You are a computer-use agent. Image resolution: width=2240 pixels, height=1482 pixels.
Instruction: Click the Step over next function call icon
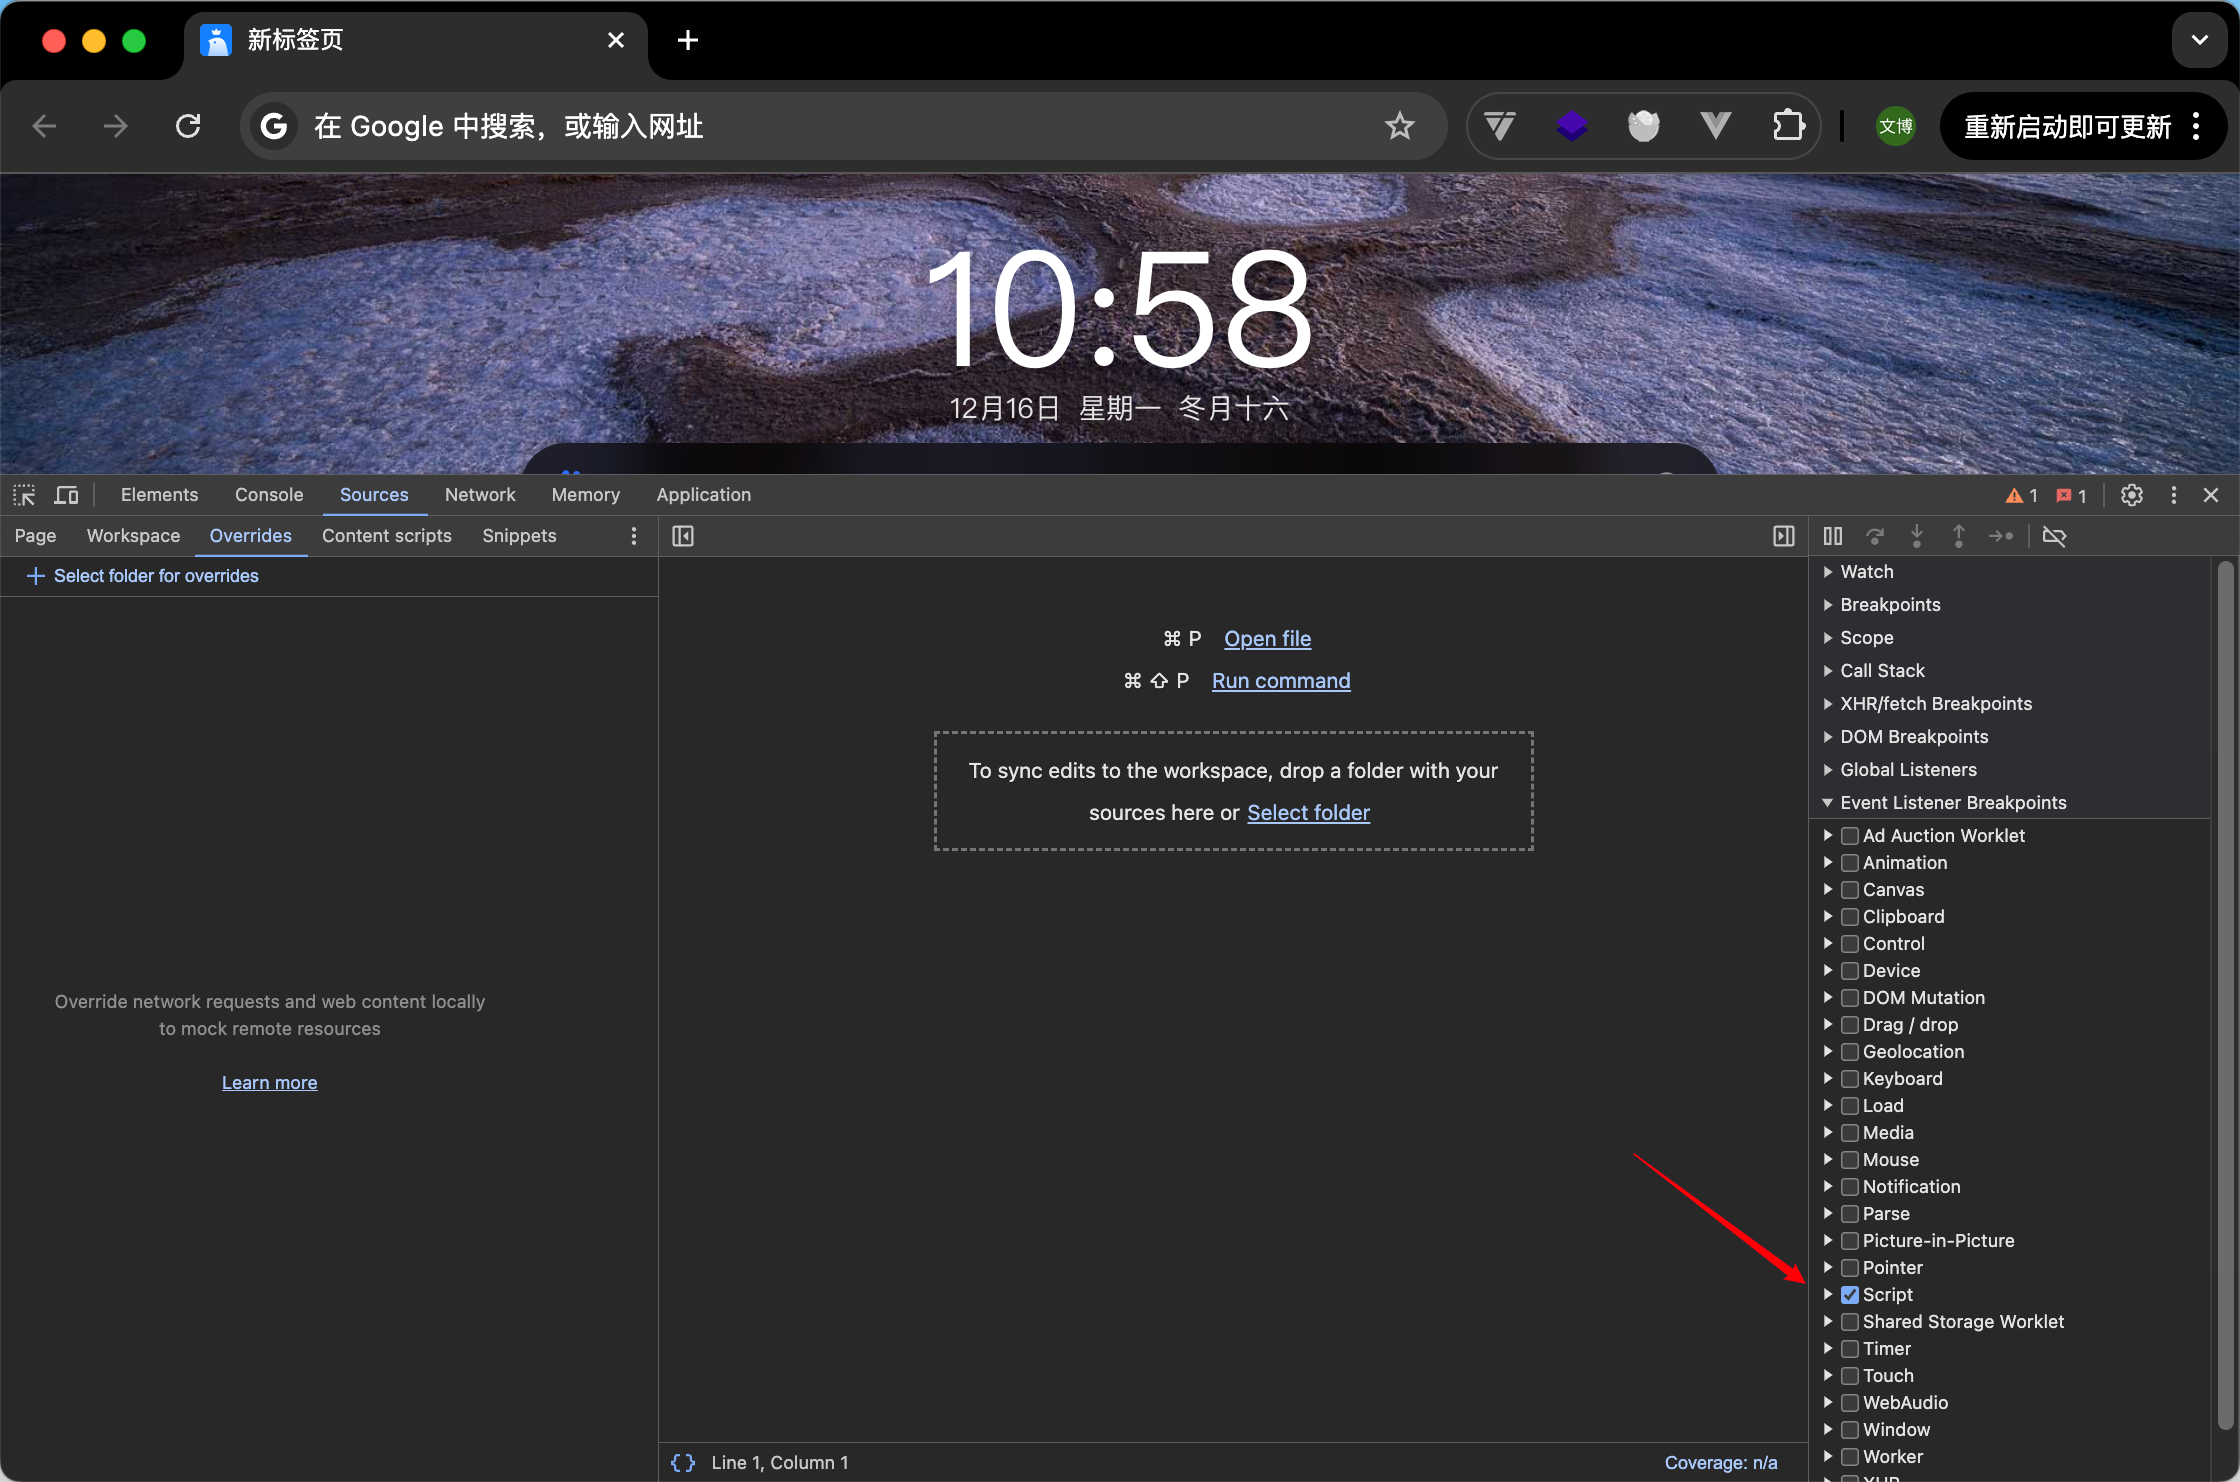[x=1875, y=536]
